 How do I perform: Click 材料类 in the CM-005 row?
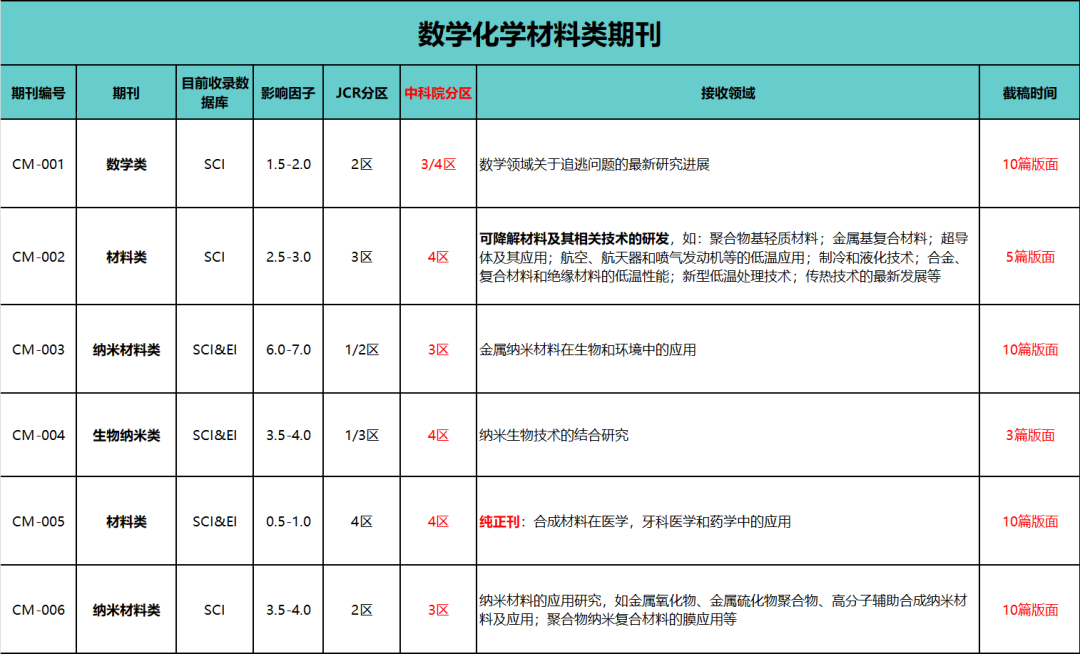point(126,521)
